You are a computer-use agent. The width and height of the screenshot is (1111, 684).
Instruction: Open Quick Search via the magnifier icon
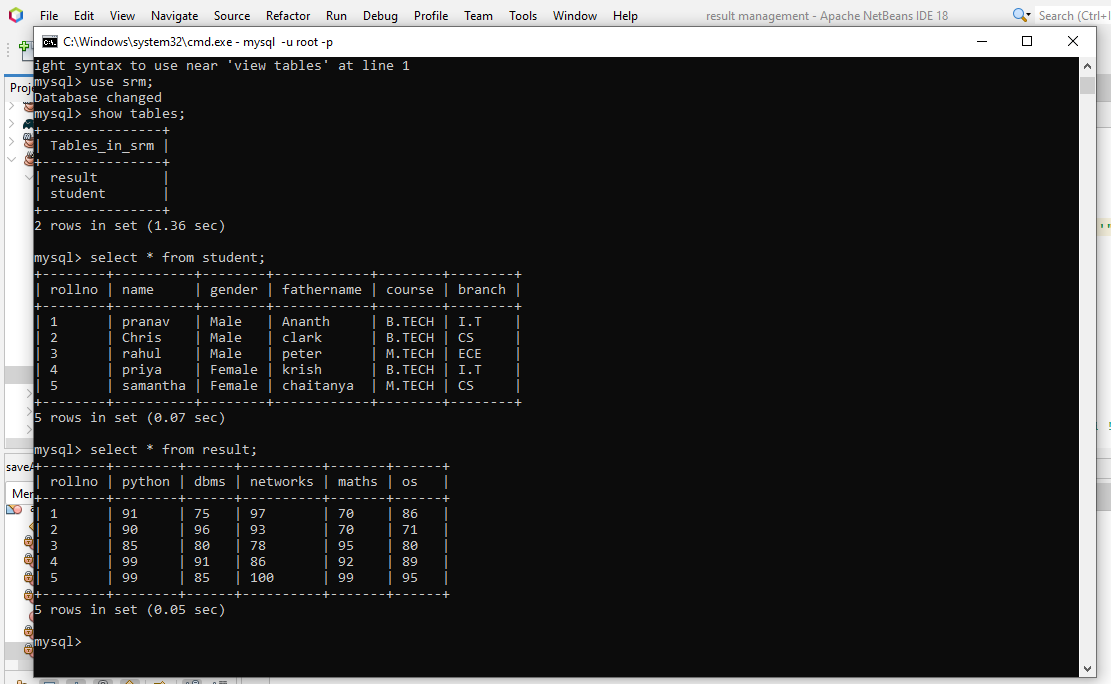coord(1018,13)
